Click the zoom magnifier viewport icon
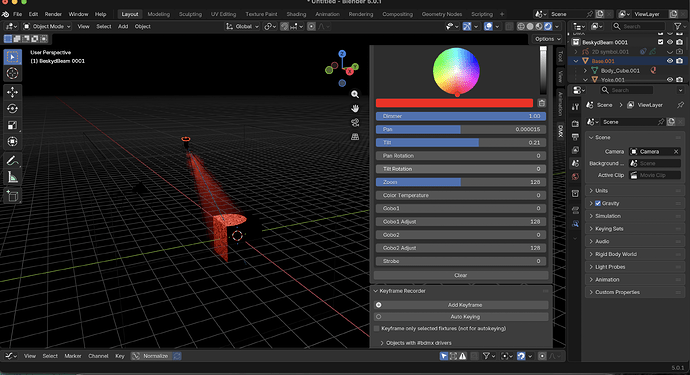The height and width of the screenshot is (375, 690). [x=355, y=94]
